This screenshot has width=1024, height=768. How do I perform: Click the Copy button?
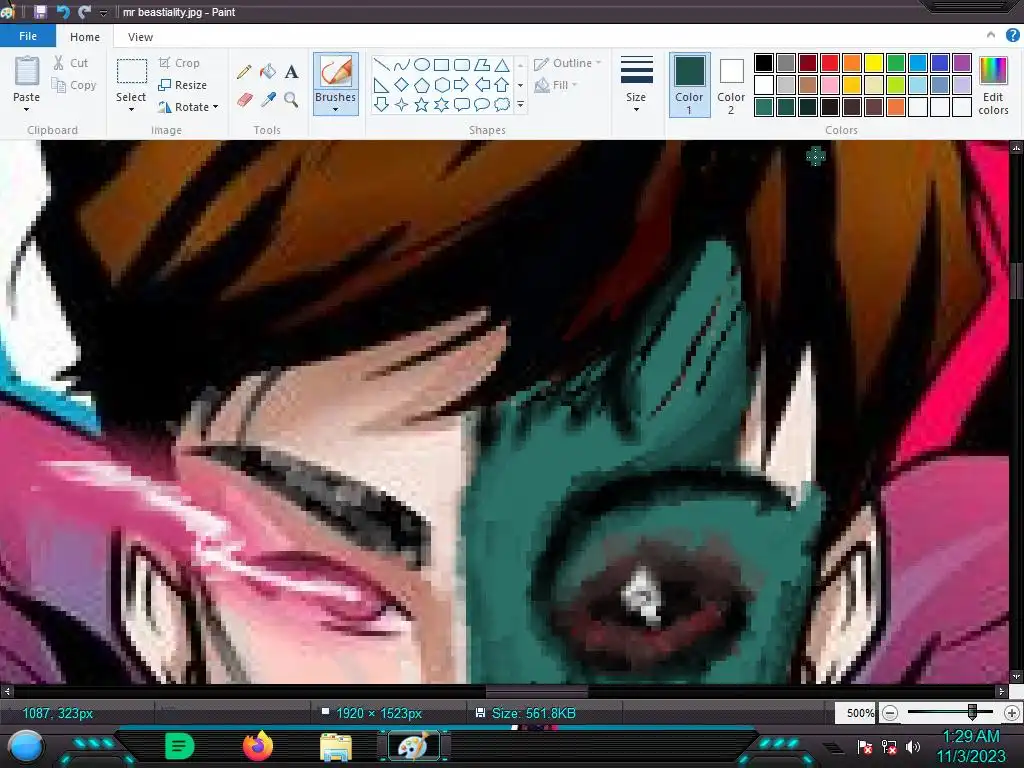click(x=74, y=85)
